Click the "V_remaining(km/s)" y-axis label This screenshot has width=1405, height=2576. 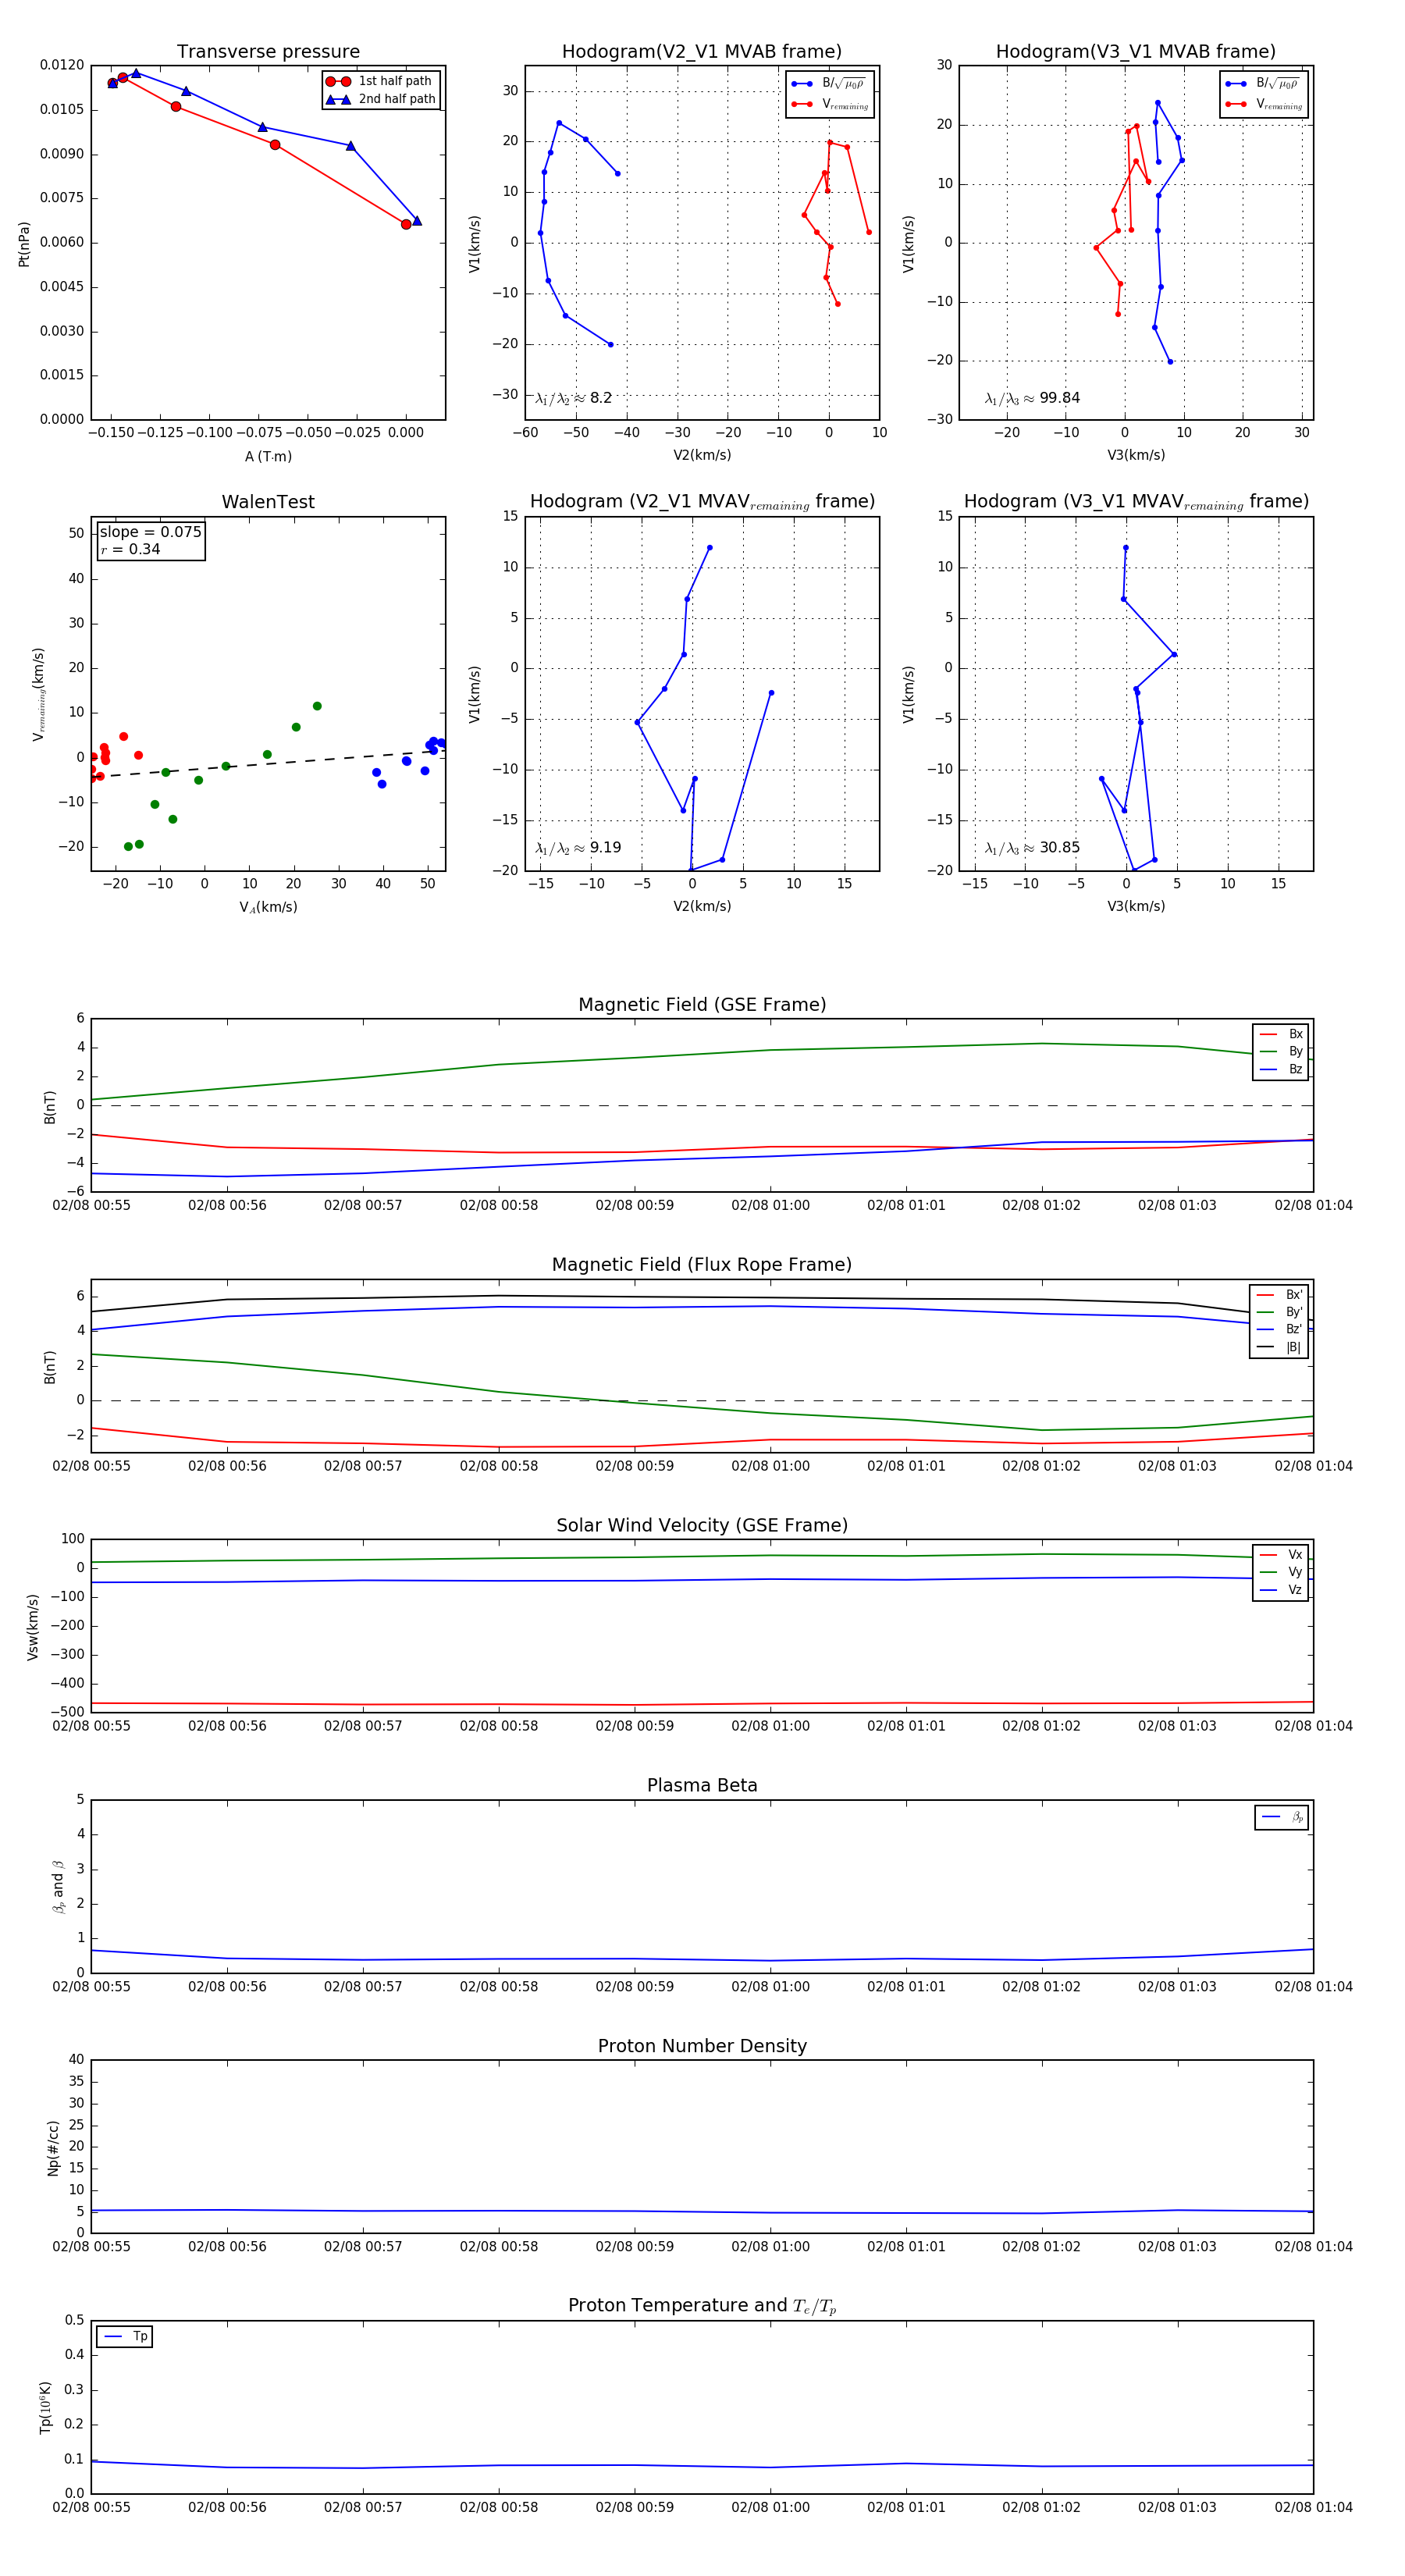click(39, 694)
